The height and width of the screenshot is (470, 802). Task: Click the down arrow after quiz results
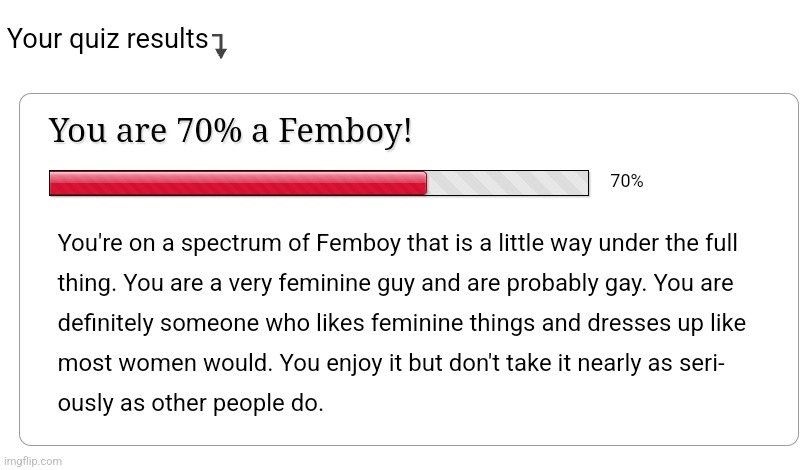219,47
